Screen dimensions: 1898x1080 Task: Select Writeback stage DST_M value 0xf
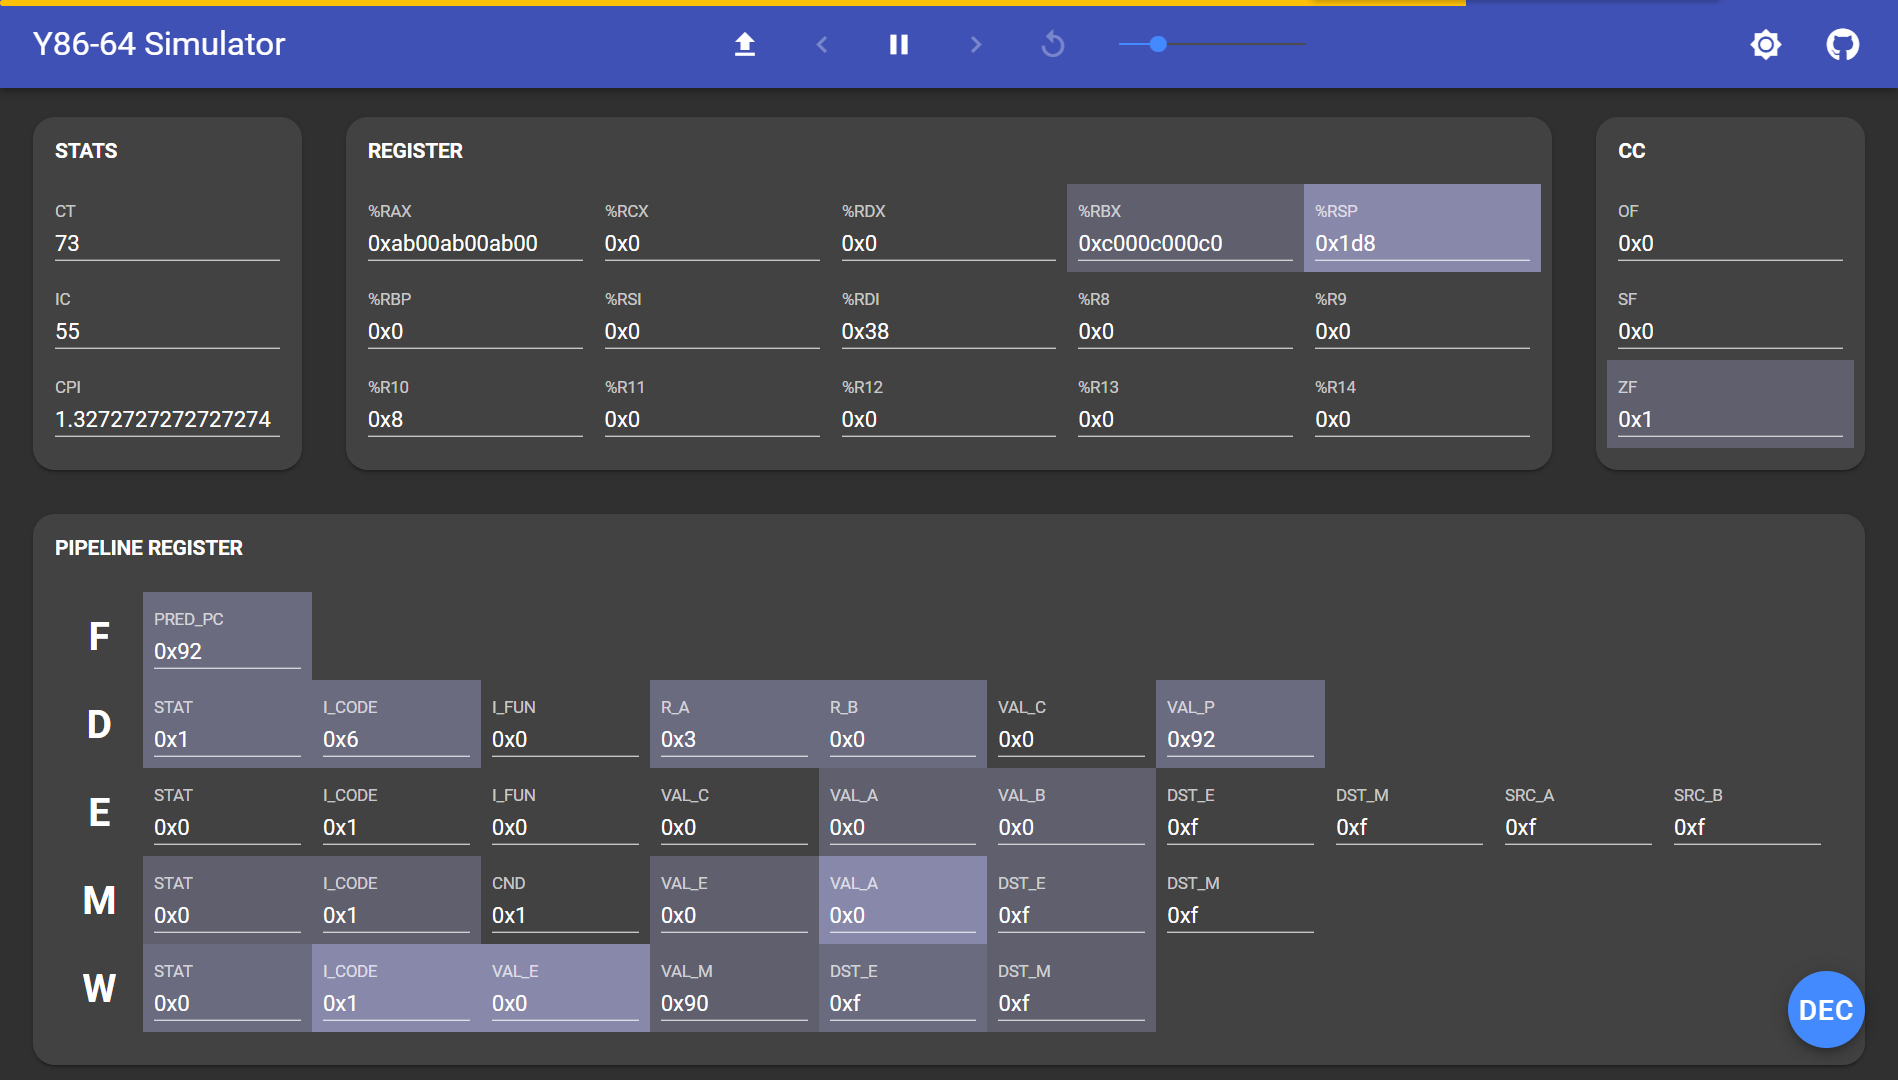(x=1071, y=1004)
